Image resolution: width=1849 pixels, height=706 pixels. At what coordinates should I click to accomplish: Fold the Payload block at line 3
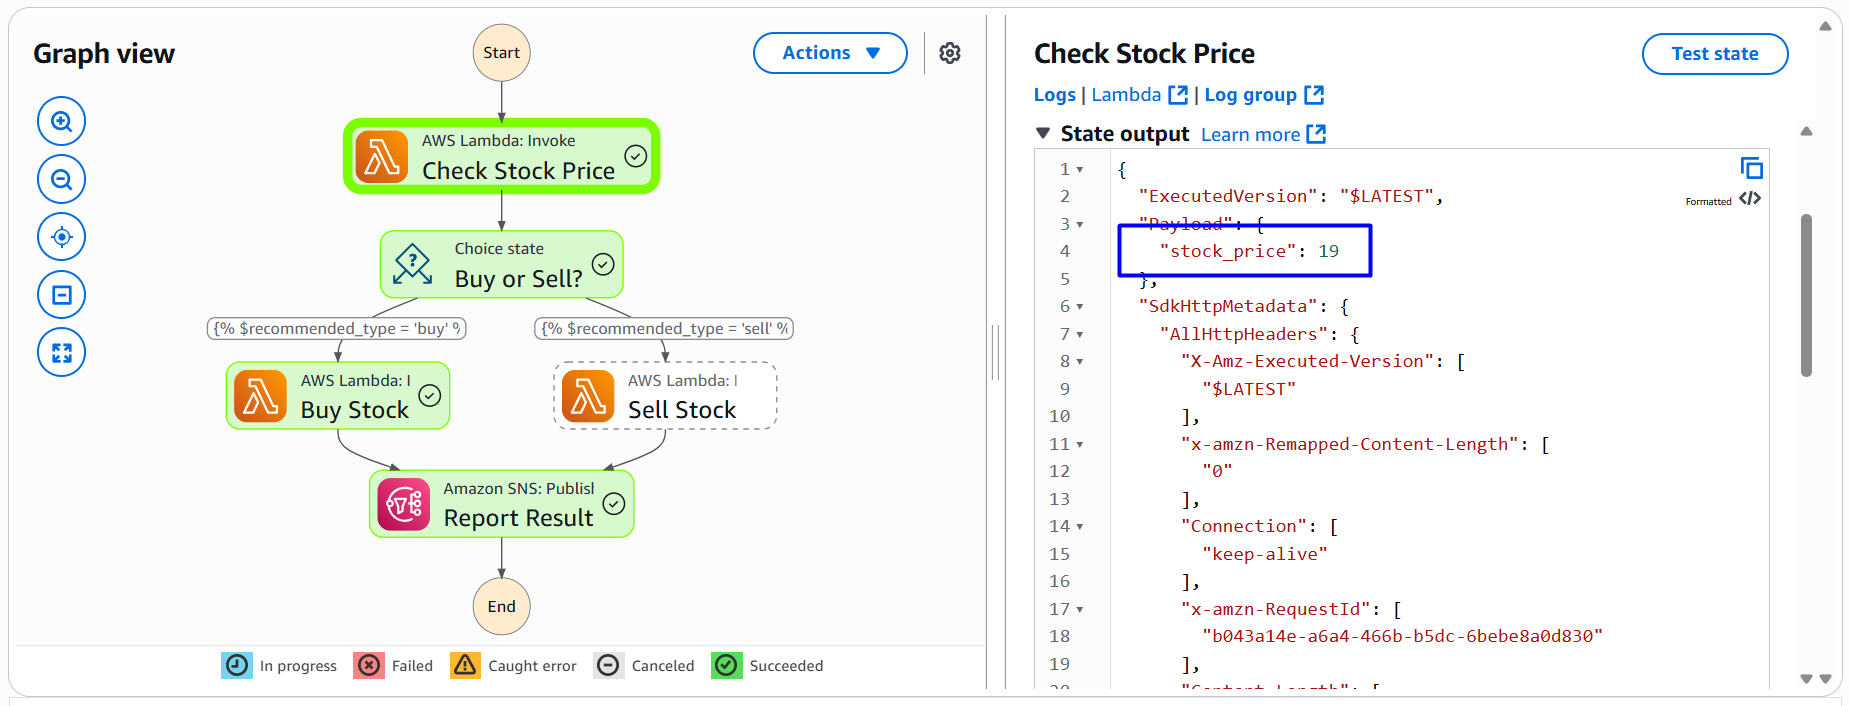[x=1080, y=224]
